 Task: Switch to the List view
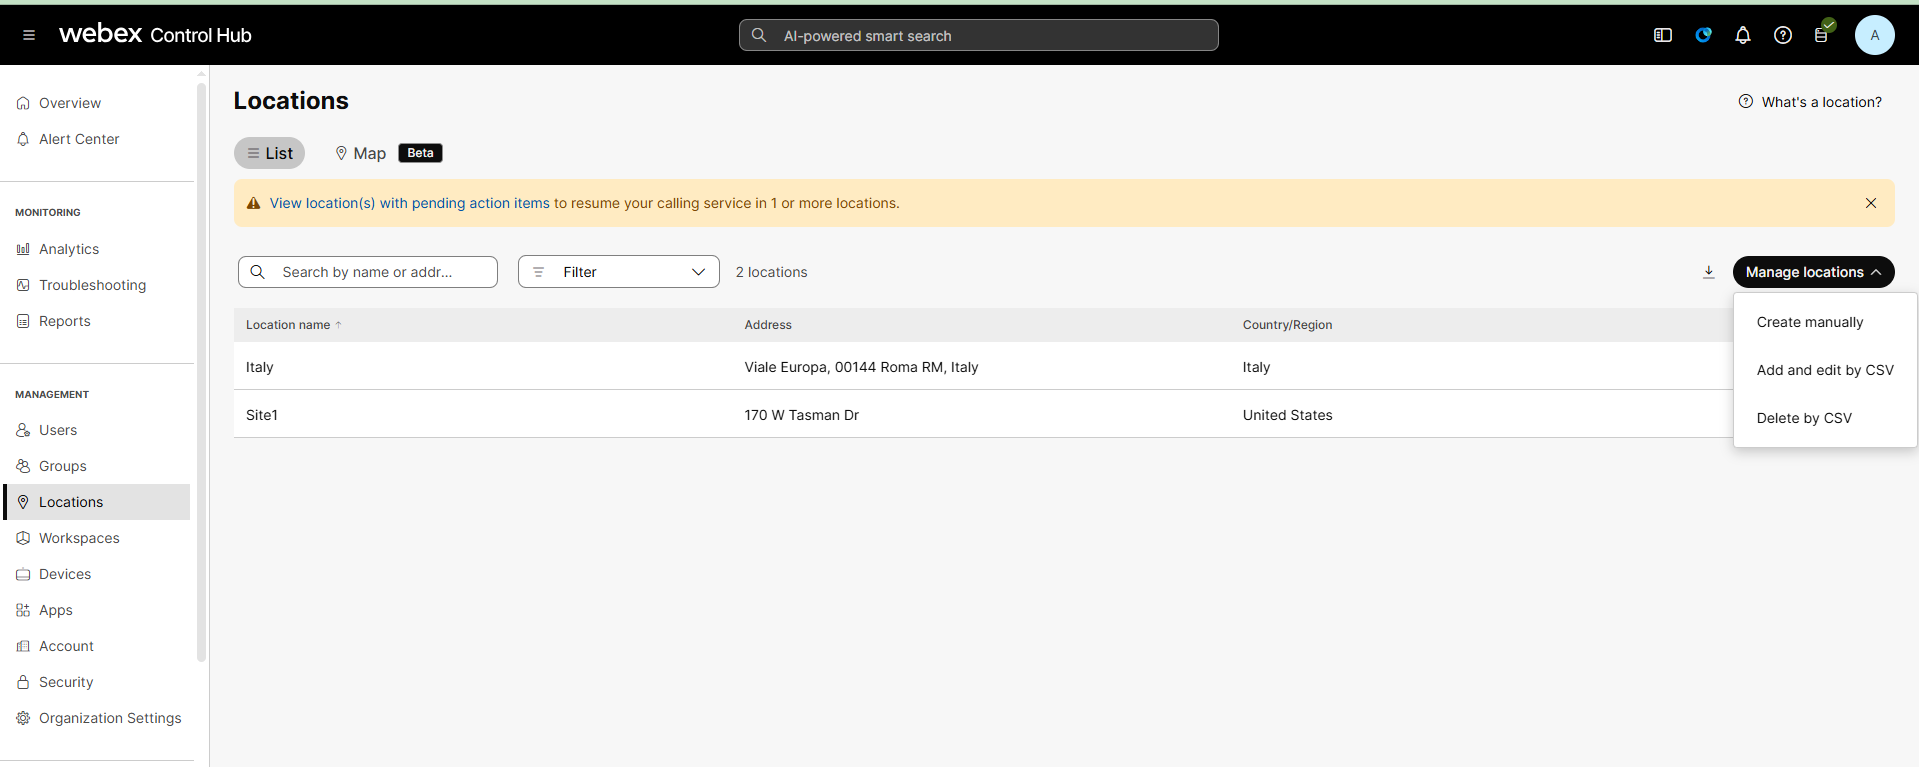269,153
